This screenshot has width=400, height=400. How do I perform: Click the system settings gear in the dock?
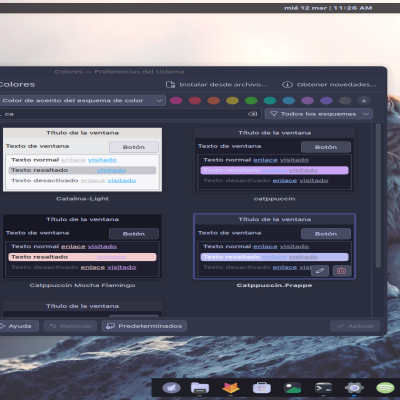[x=354, y=388]
